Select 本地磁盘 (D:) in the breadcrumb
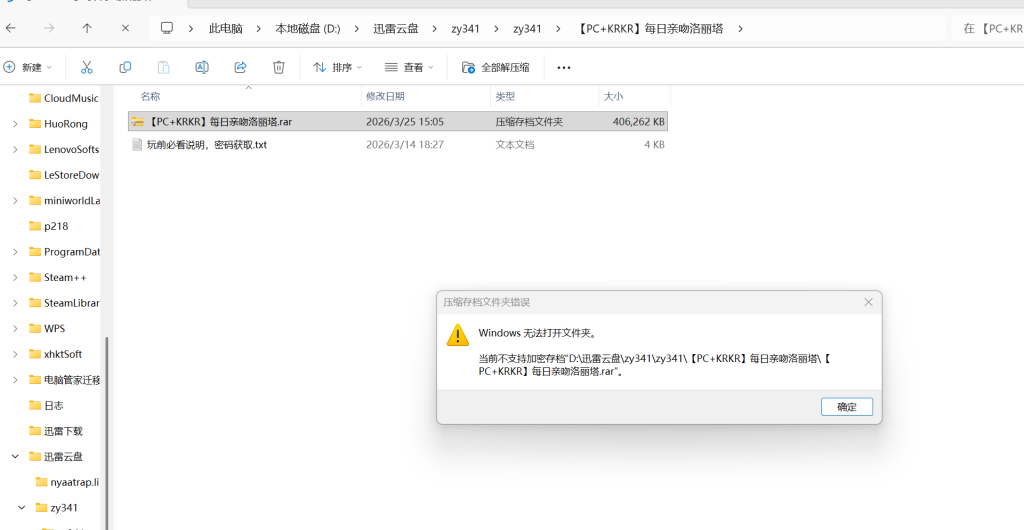1024x530 pixels. [x=308, y=29]
